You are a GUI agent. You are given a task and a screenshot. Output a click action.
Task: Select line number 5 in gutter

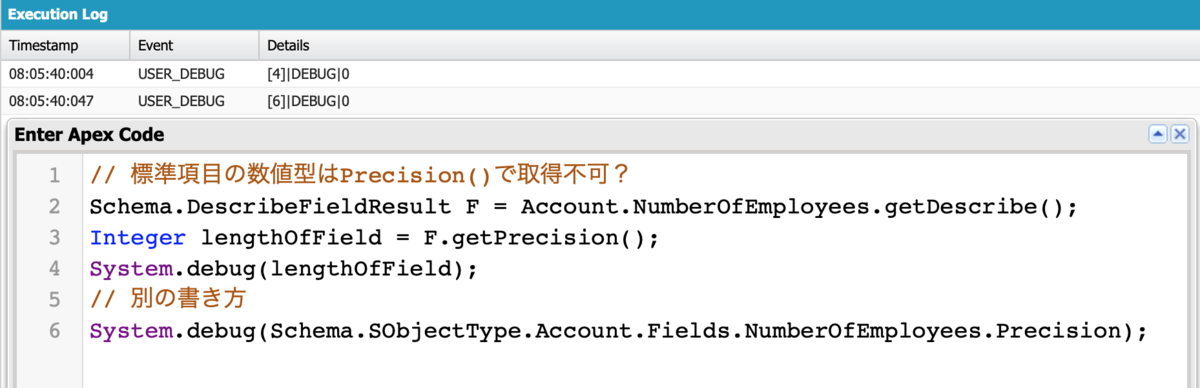tap(54, 301)
